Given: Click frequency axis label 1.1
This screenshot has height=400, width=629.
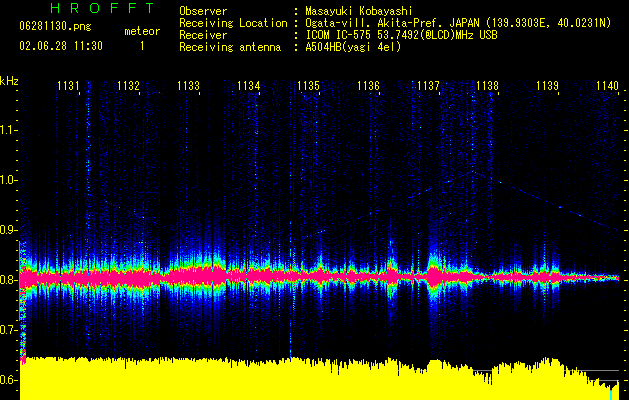Looking at the screenshot, I should coord(8,130).
